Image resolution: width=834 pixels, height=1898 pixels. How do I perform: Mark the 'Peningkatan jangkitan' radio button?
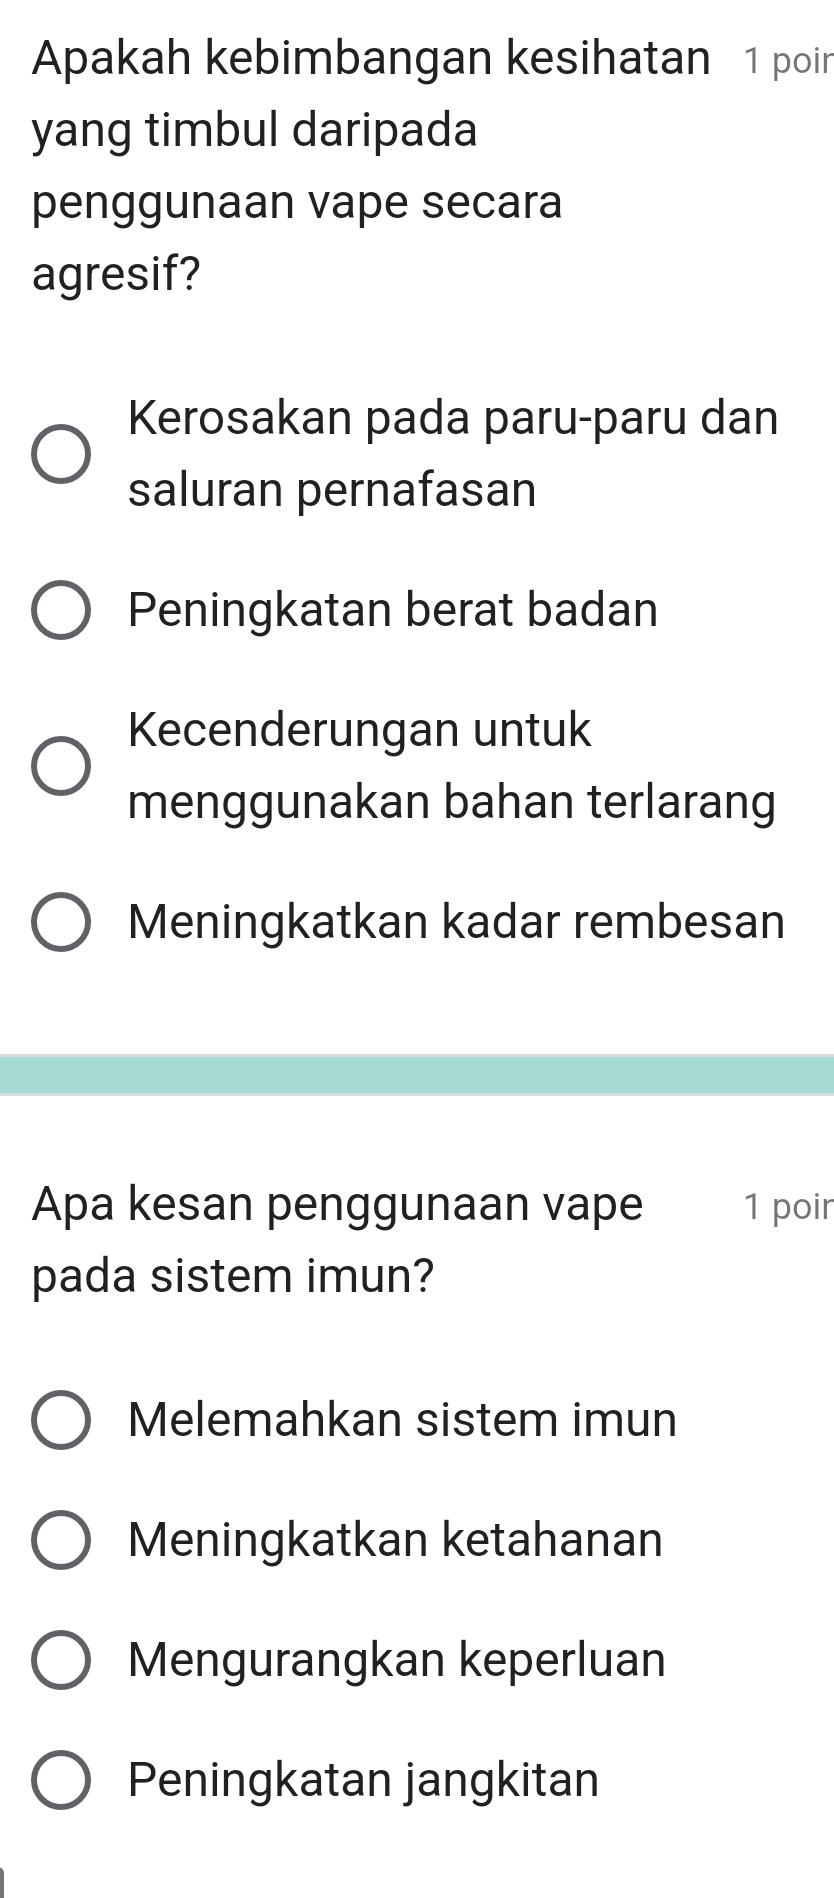pos(61,1780)
